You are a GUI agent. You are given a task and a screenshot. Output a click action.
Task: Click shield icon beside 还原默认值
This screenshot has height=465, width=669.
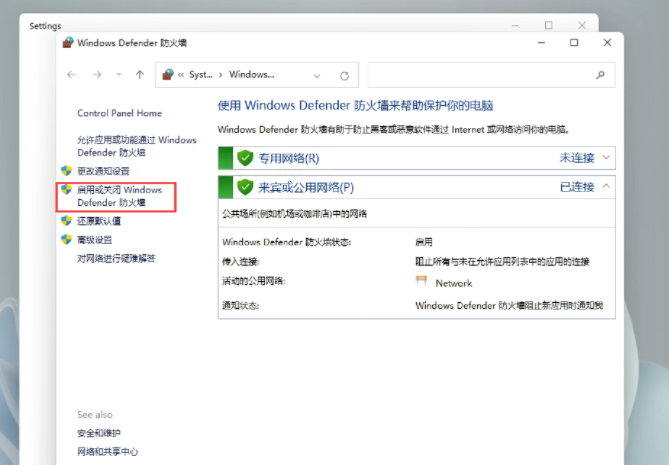click(66, 221)
